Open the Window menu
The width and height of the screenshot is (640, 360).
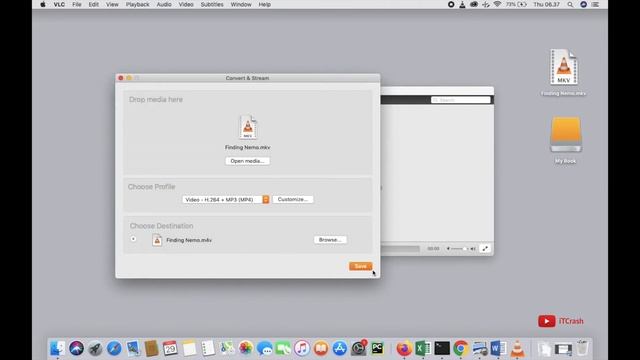click(241, 4)
